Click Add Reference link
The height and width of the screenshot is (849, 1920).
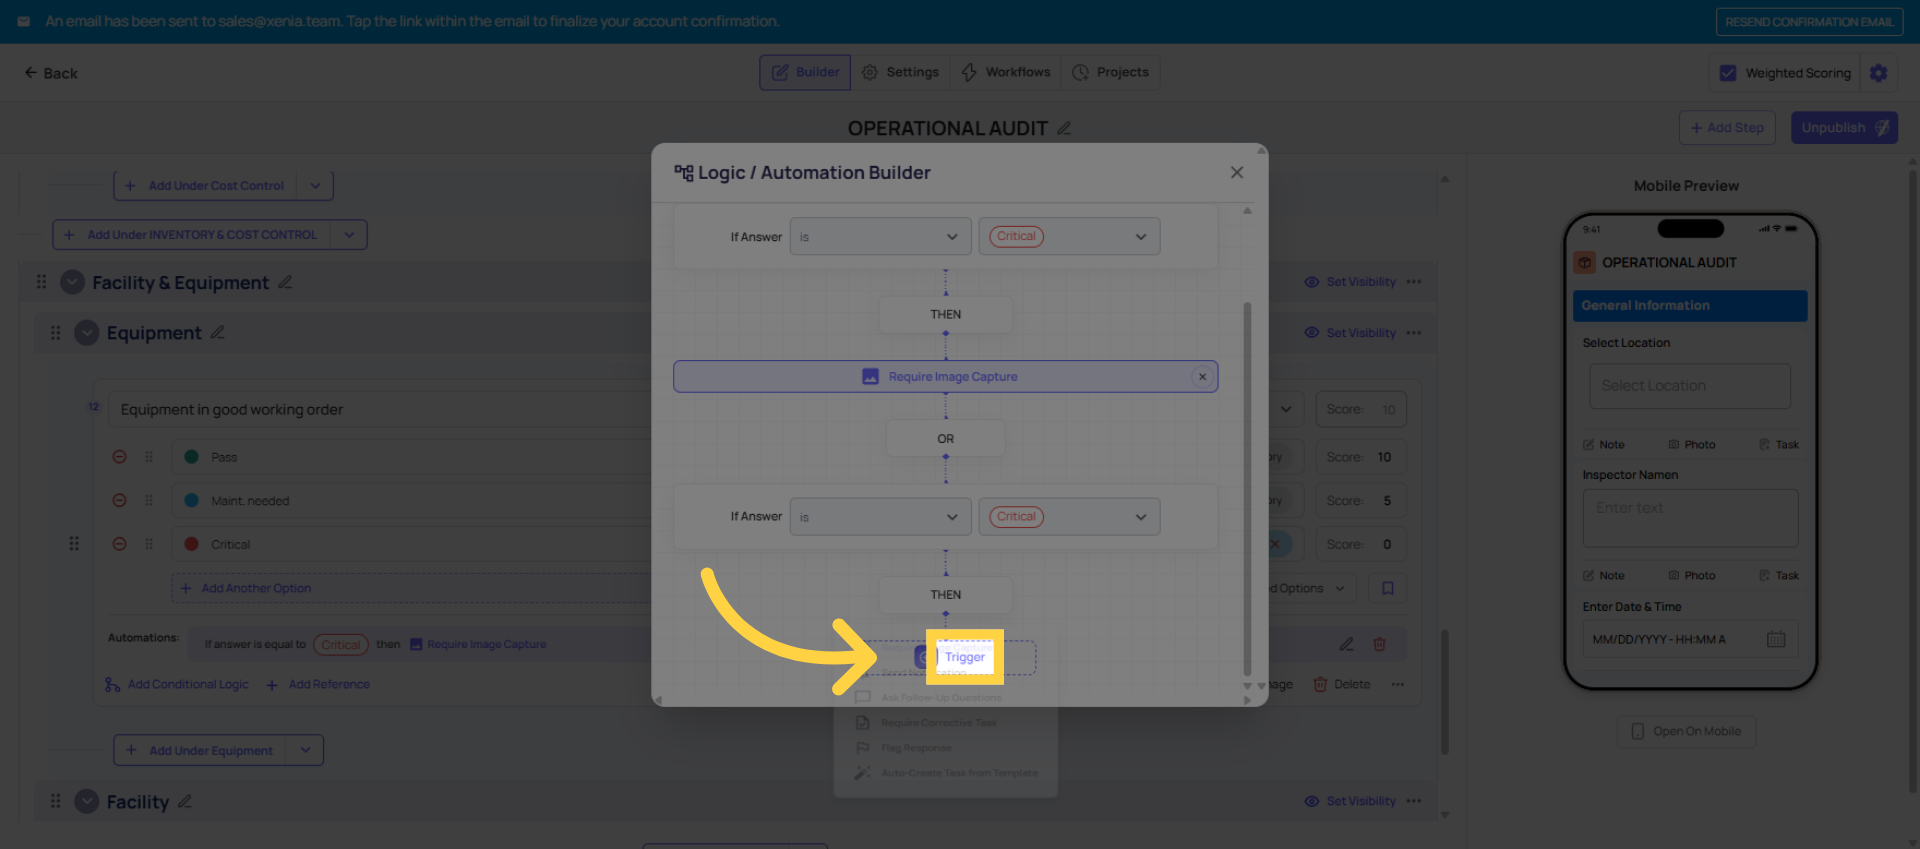click(x=318, y=684)
